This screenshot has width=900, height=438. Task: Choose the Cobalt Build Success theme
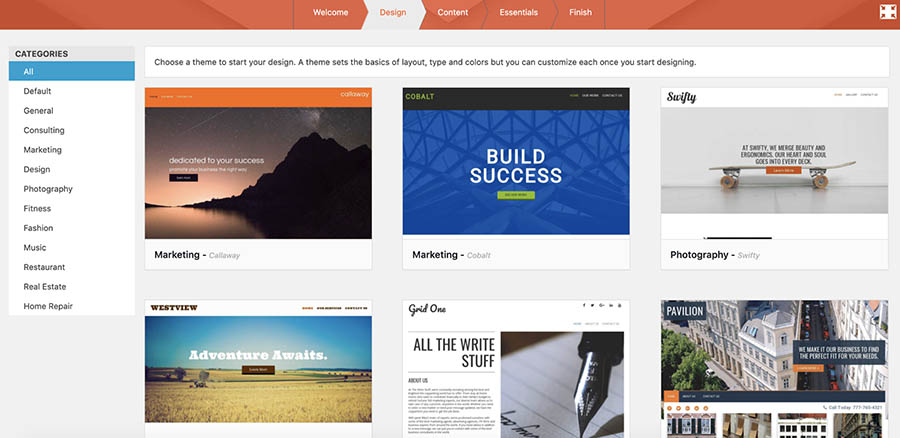click(516, 162)
